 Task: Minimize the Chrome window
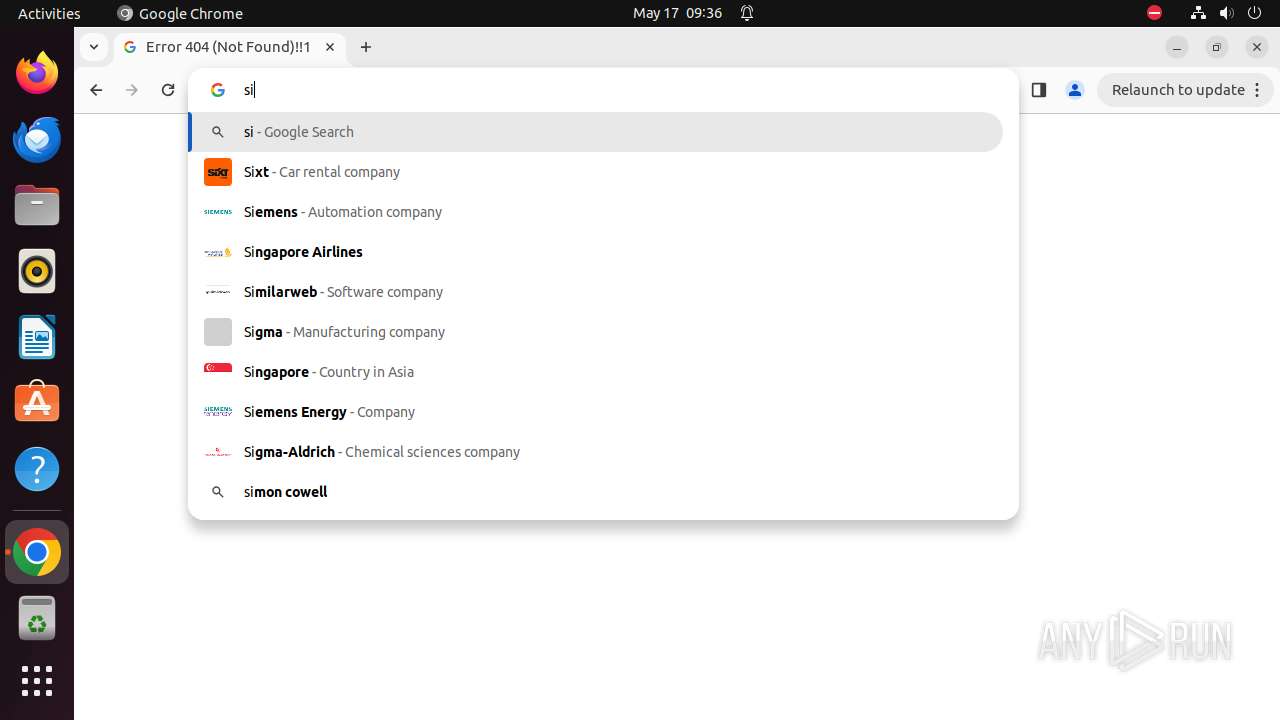pos(1177,47)
